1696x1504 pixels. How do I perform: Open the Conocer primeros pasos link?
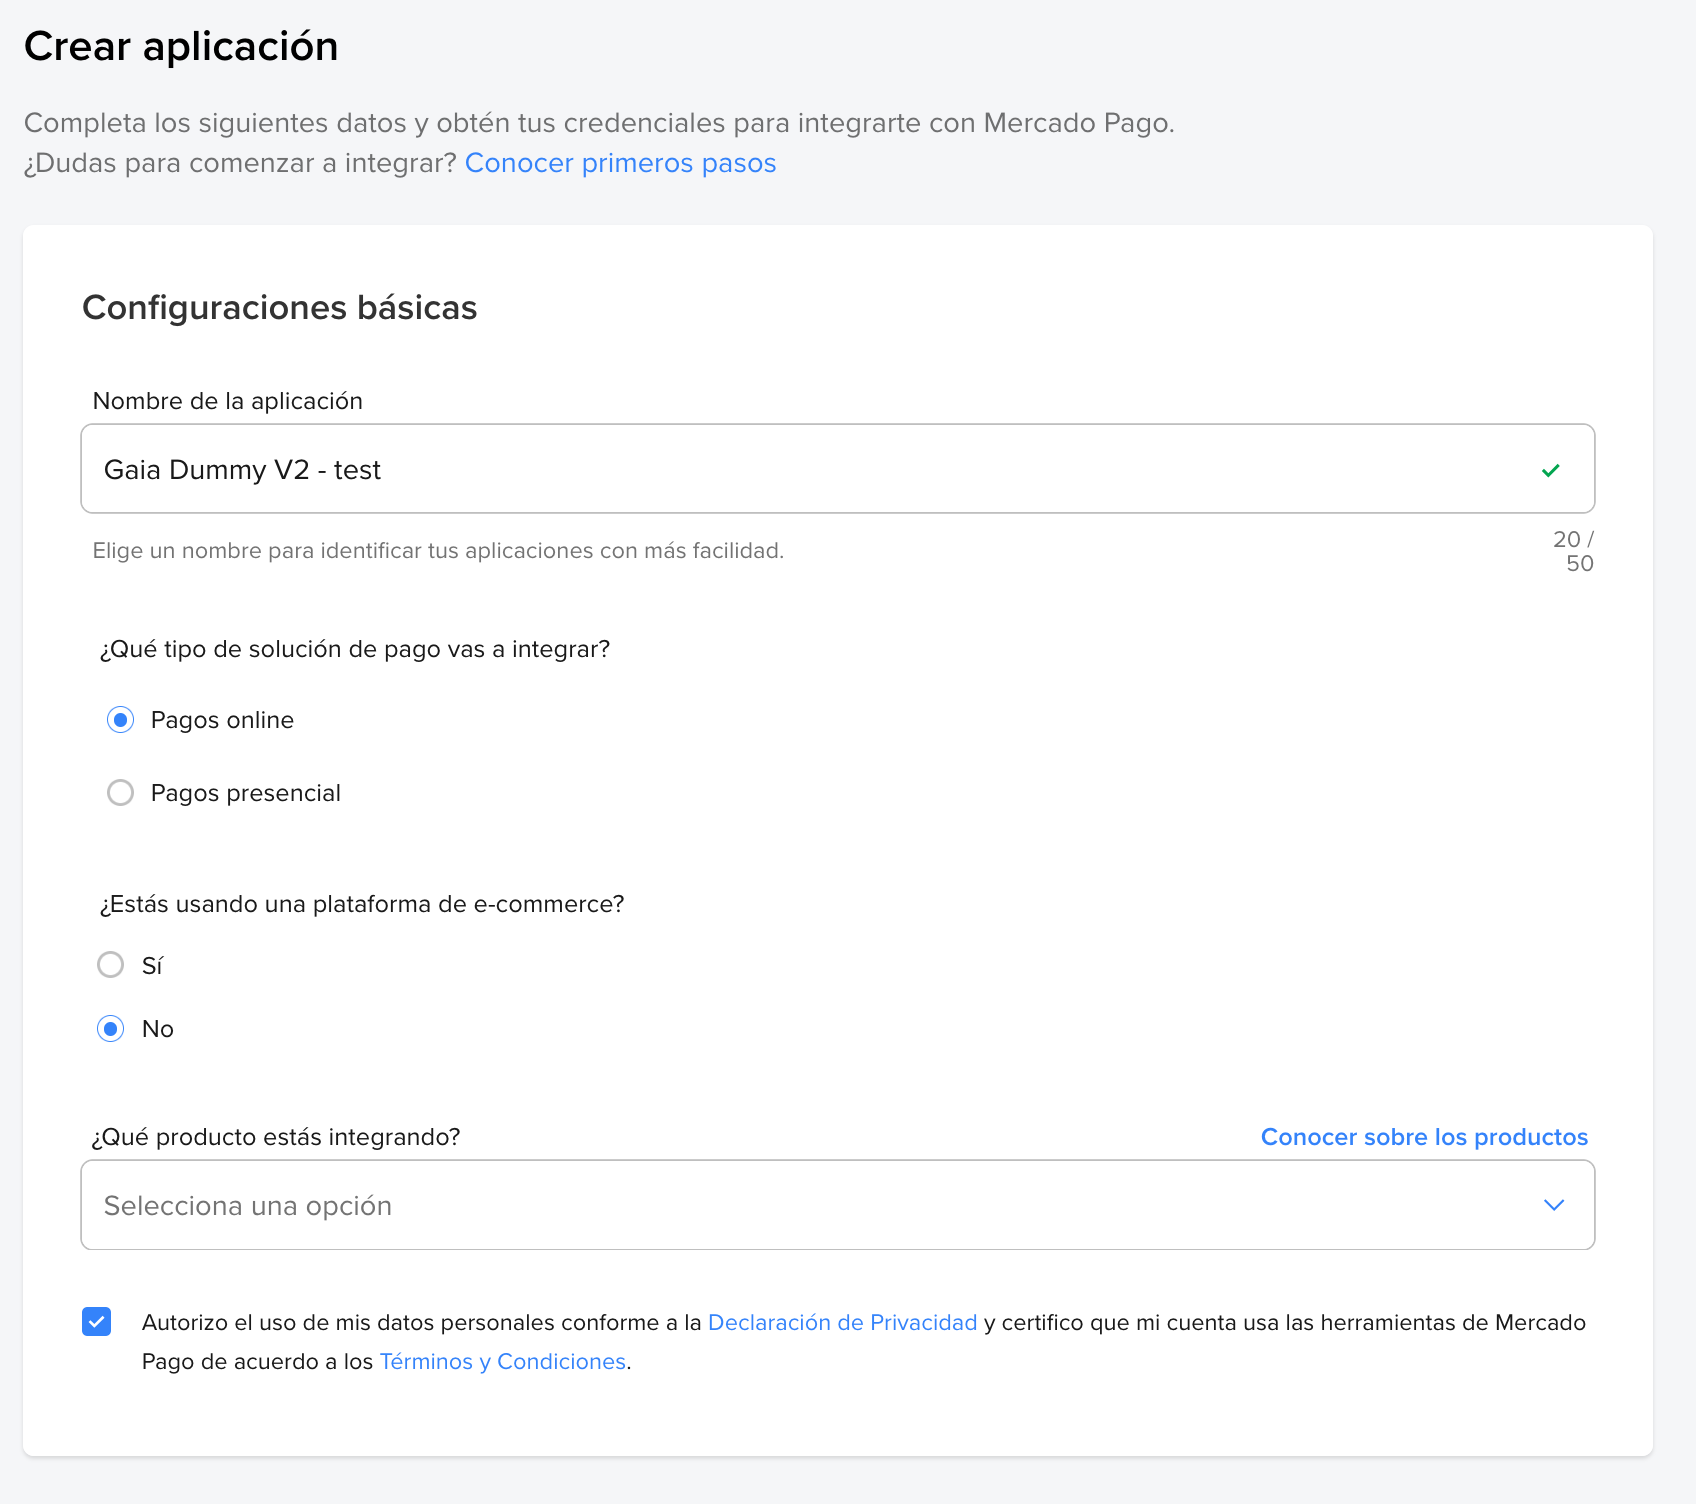tap(620, 163)
